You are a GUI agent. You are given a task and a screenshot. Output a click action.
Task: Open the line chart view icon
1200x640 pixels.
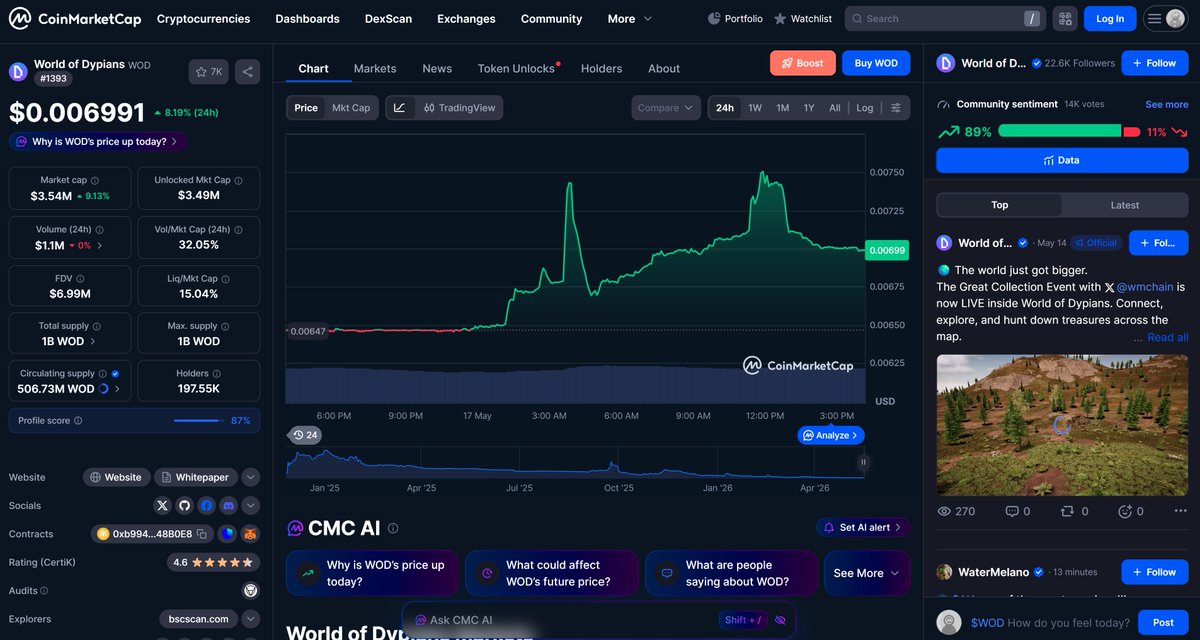399,108
